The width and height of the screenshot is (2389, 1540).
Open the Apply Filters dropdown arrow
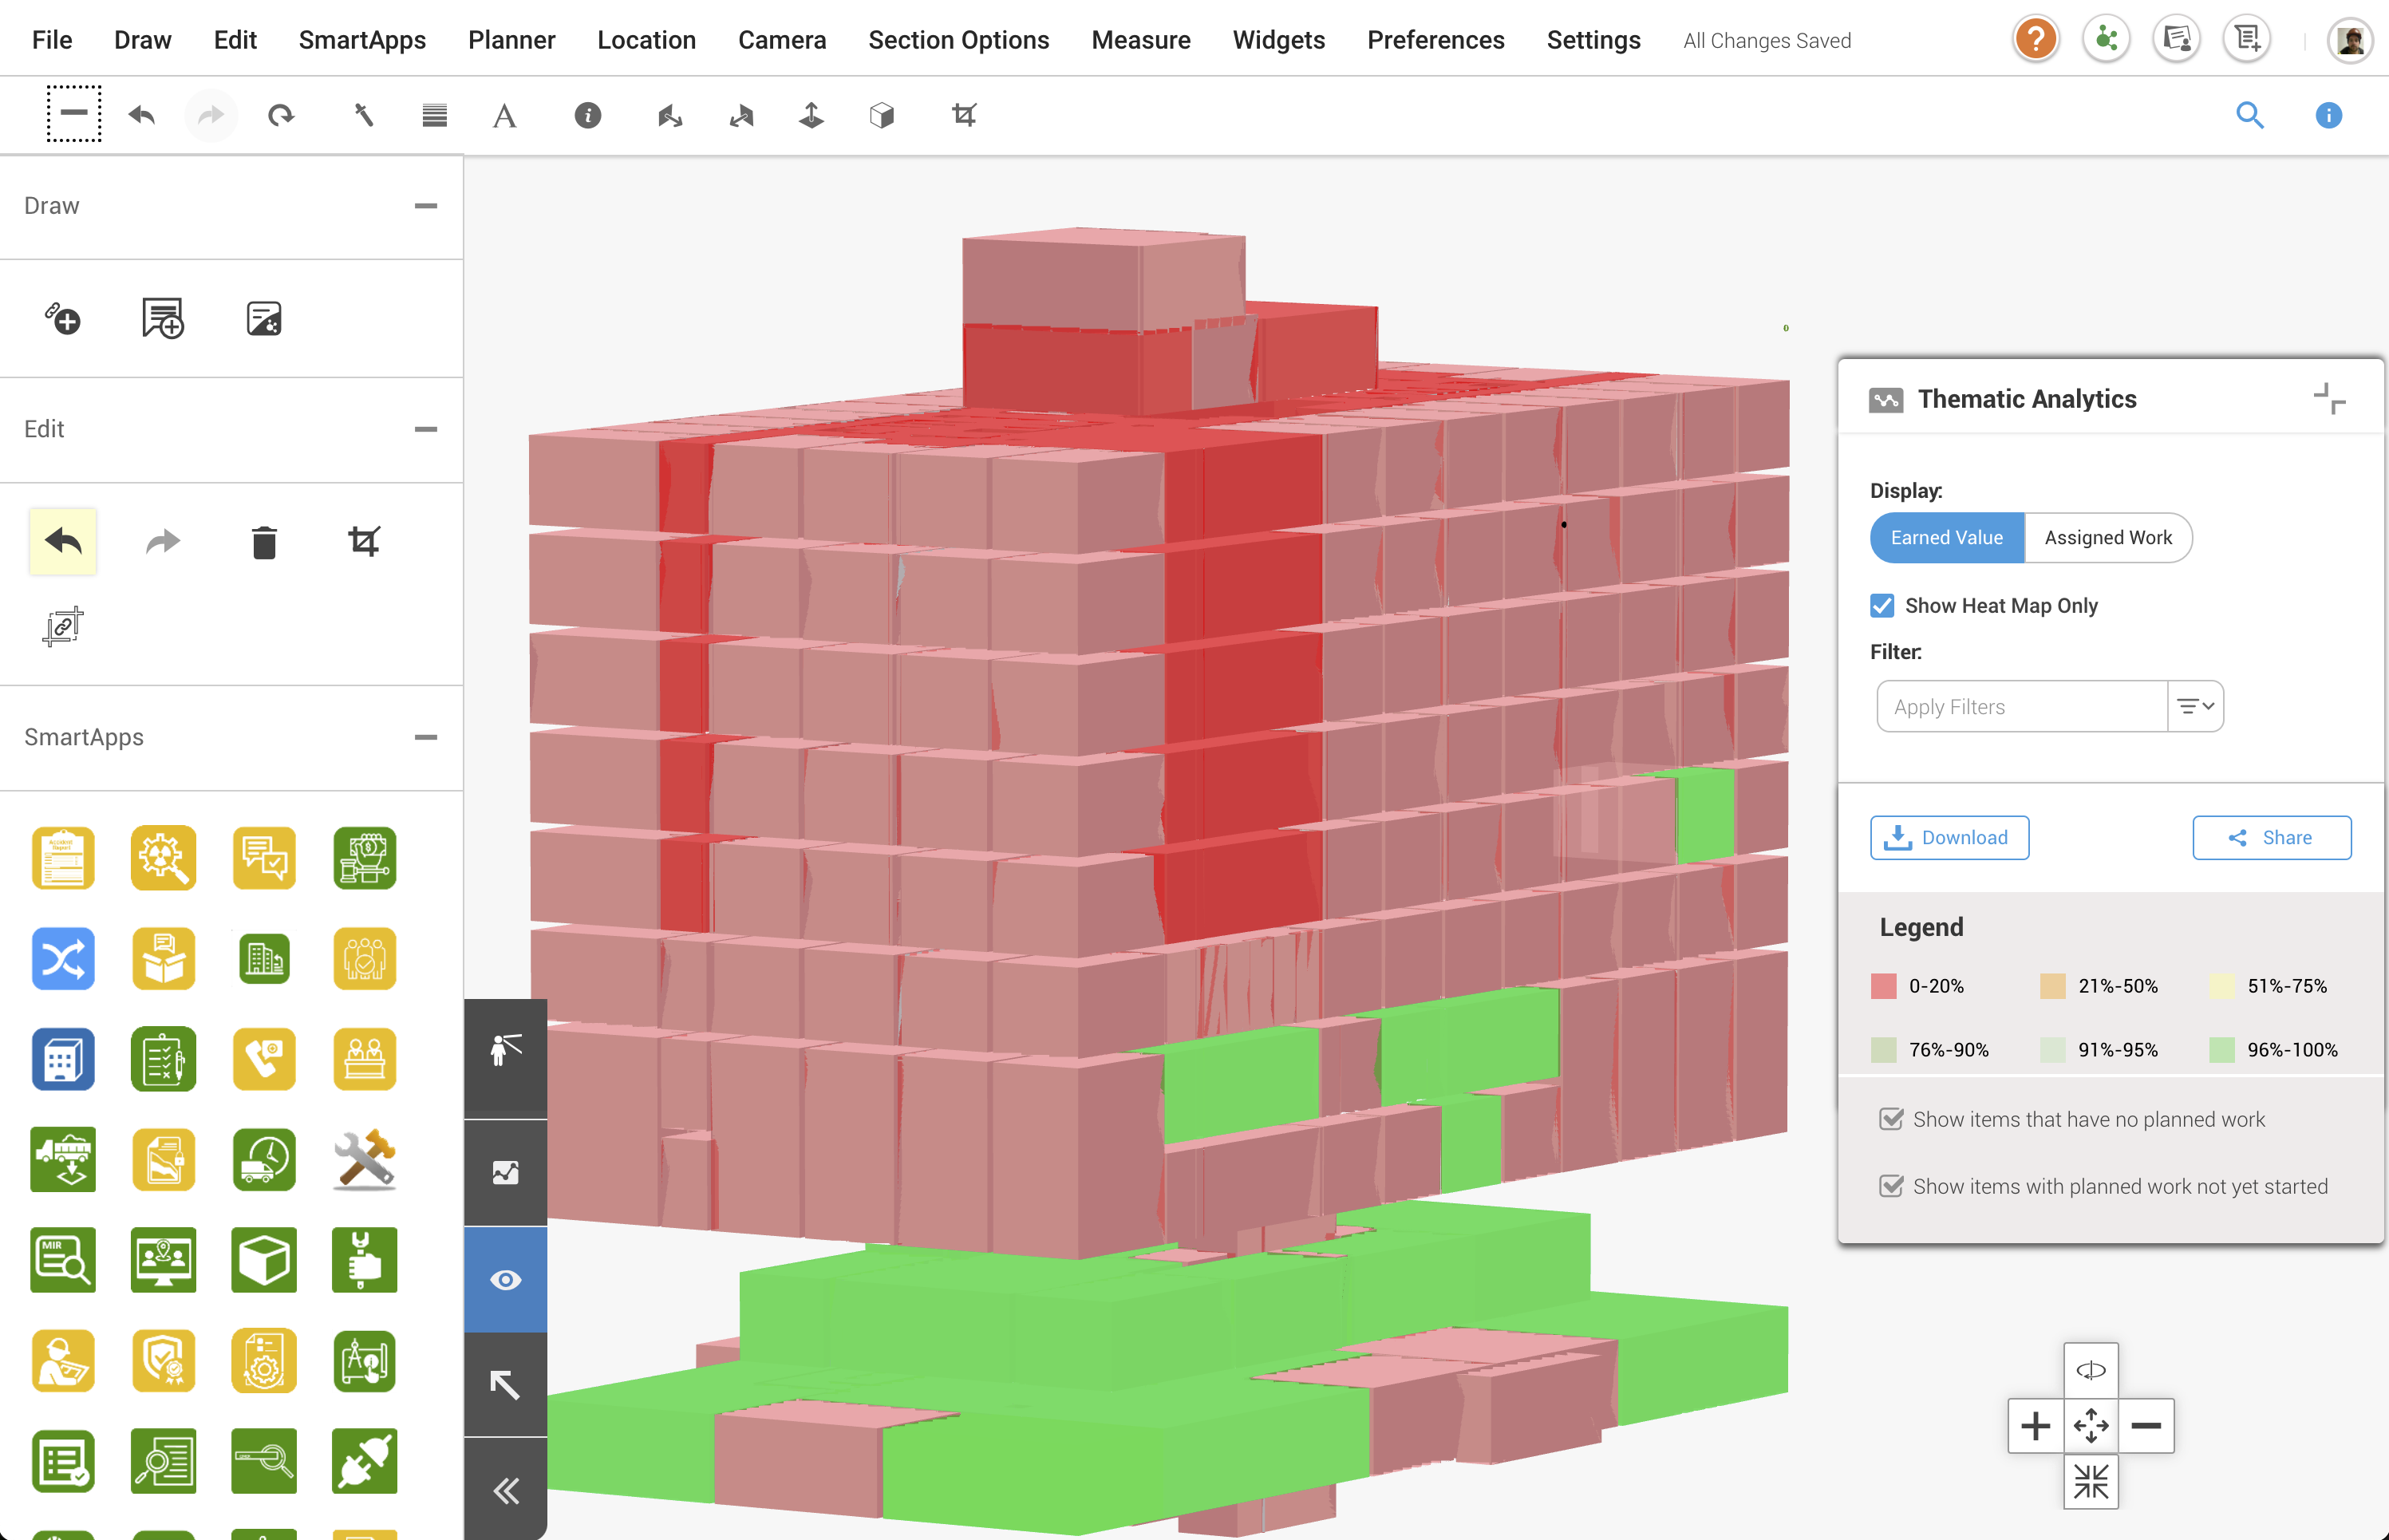[x=2196, y=707]
